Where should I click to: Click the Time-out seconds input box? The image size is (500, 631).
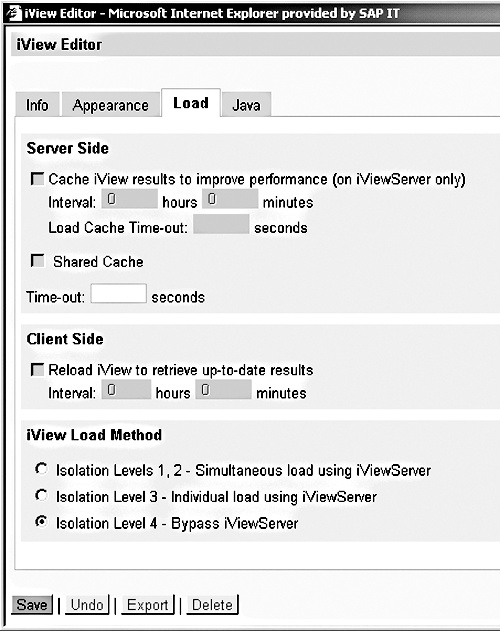[118, 293]
